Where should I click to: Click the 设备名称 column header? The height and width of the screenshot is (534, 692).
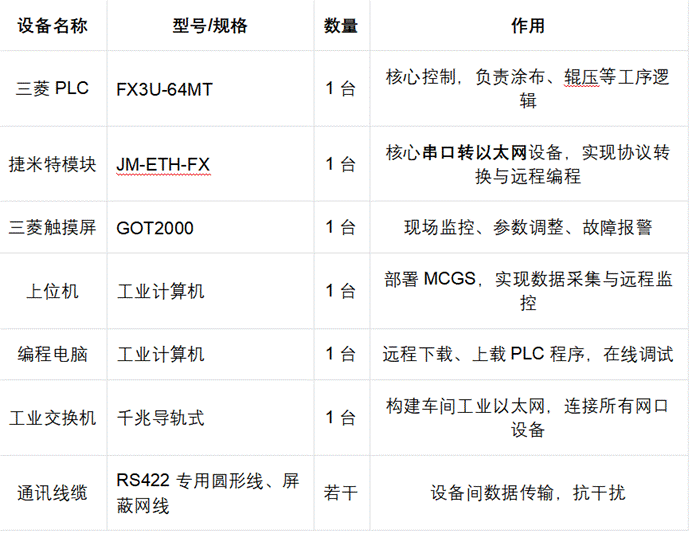[x=53, y=26]
